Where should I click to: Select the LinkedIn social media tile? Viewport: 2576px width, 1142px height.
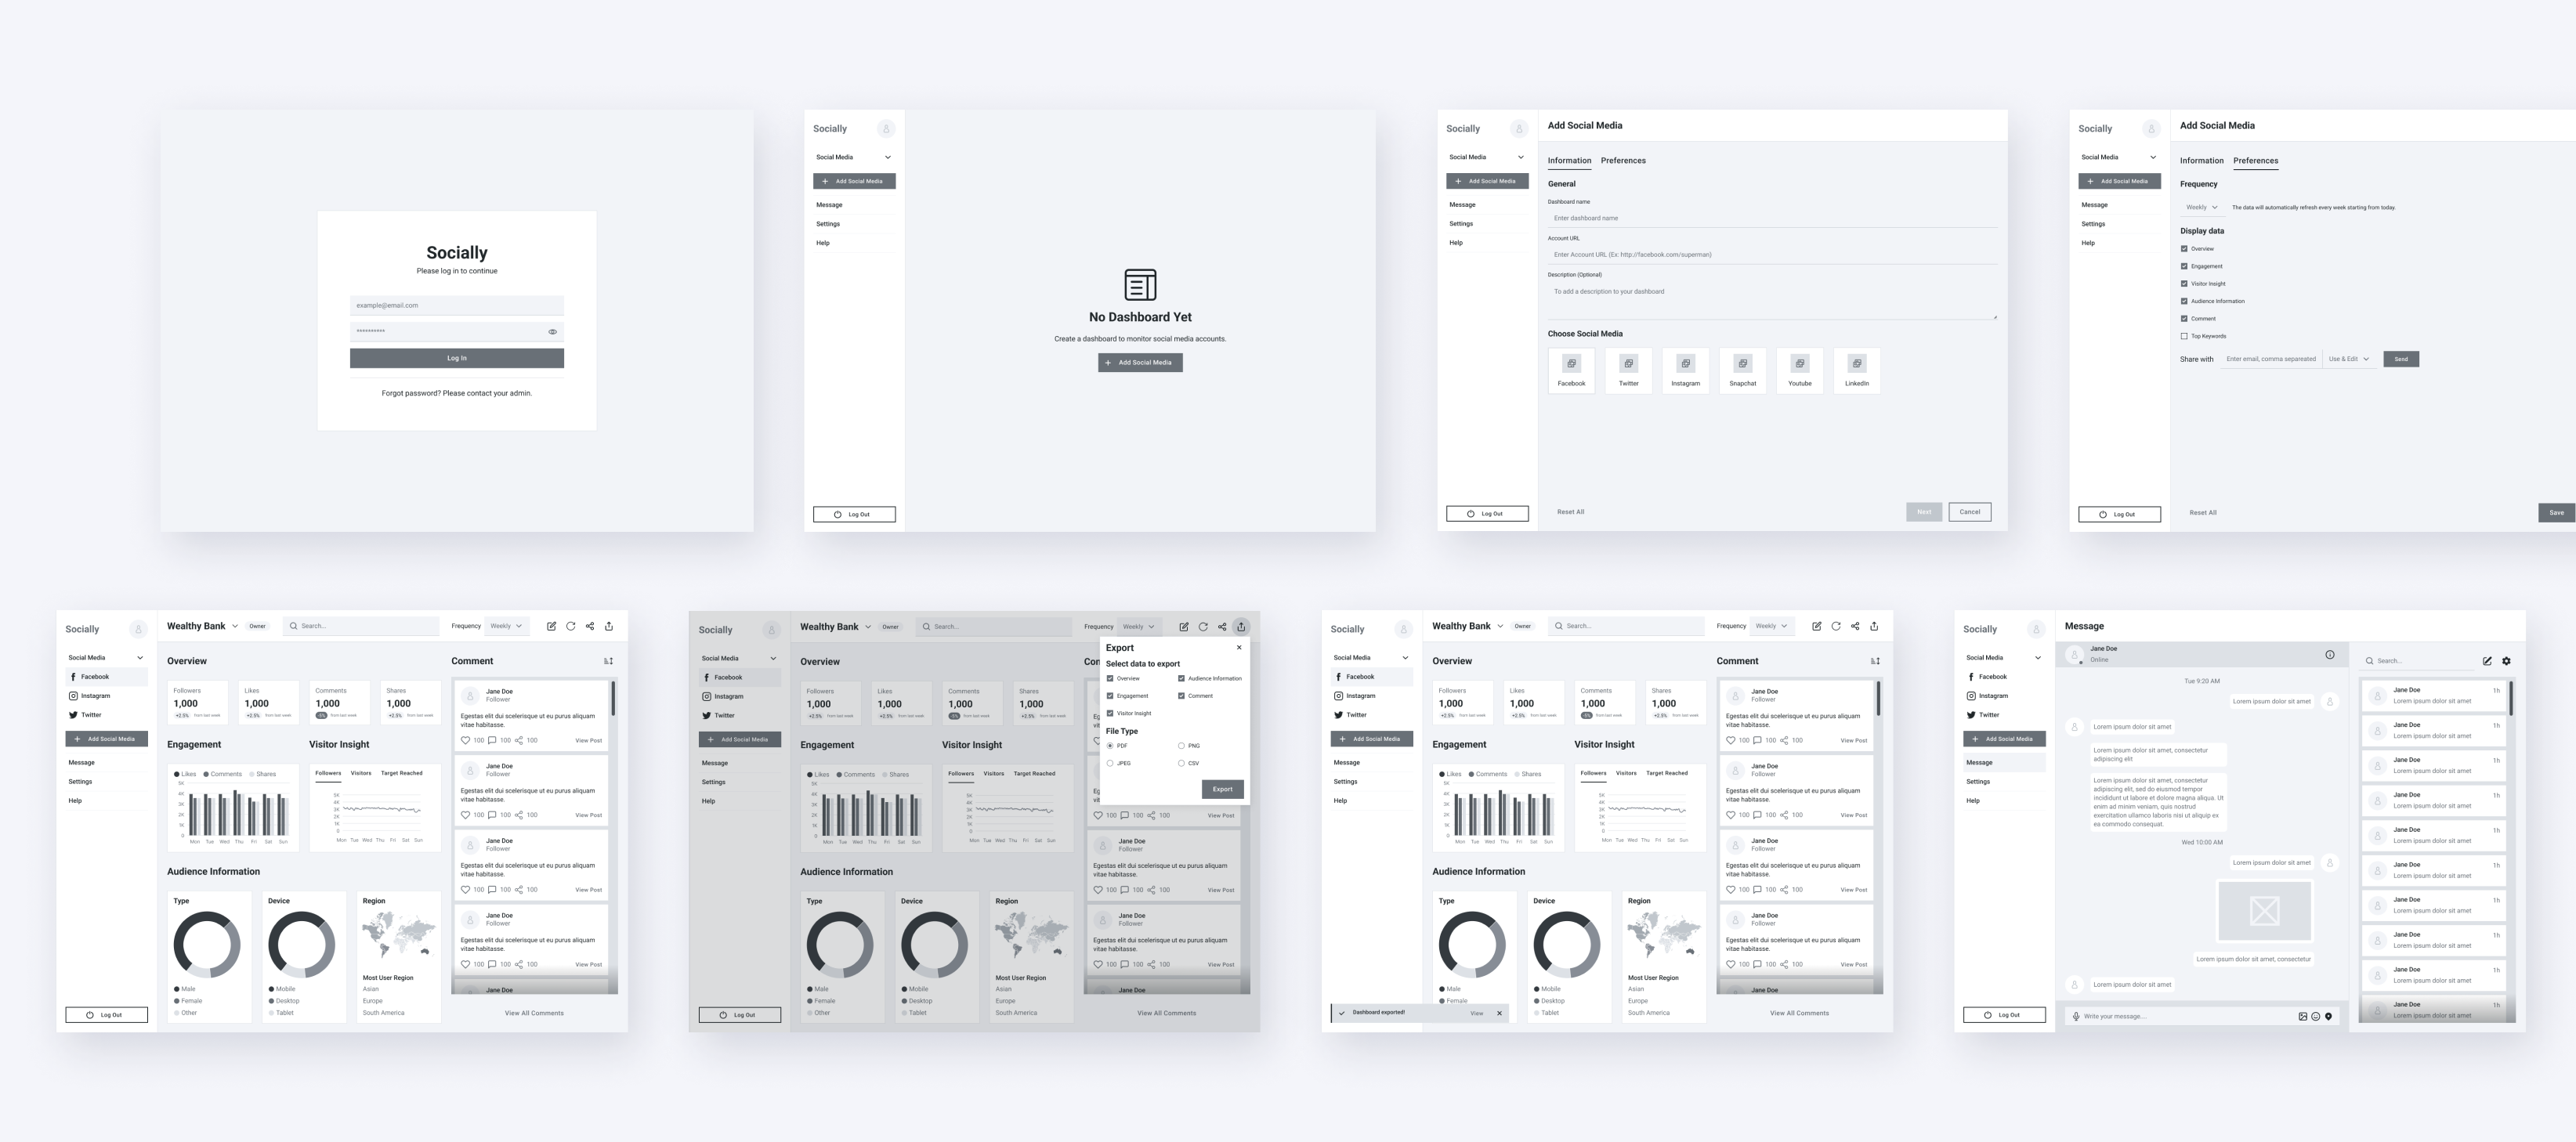coord(1856,370)
